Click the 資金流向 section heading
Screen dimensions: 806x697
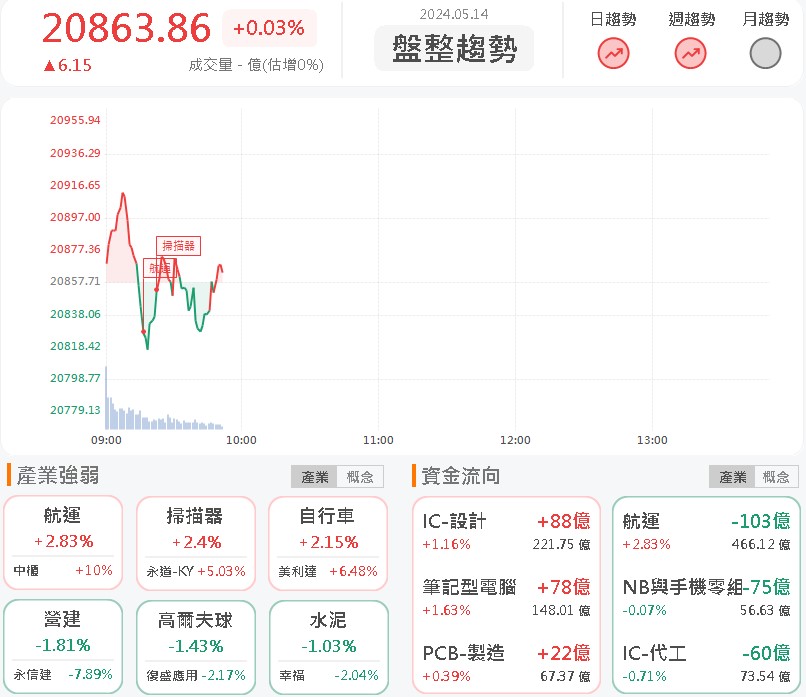pyautogui.click(x=461, y=476)
